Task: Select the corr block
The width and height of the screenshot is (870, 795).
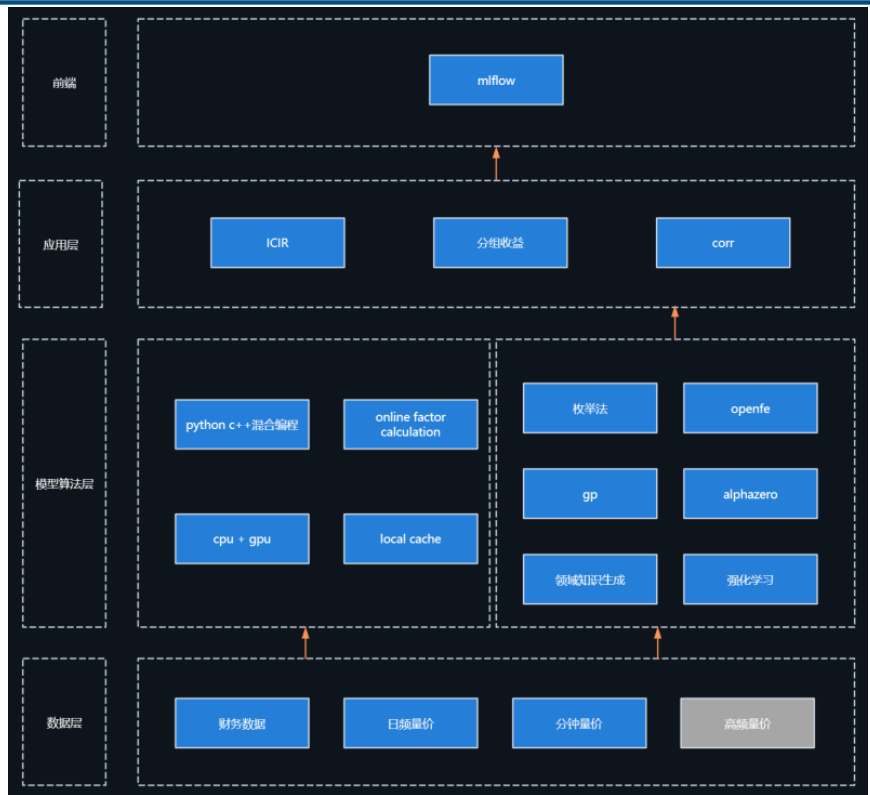Action: [x=723, y=243]
